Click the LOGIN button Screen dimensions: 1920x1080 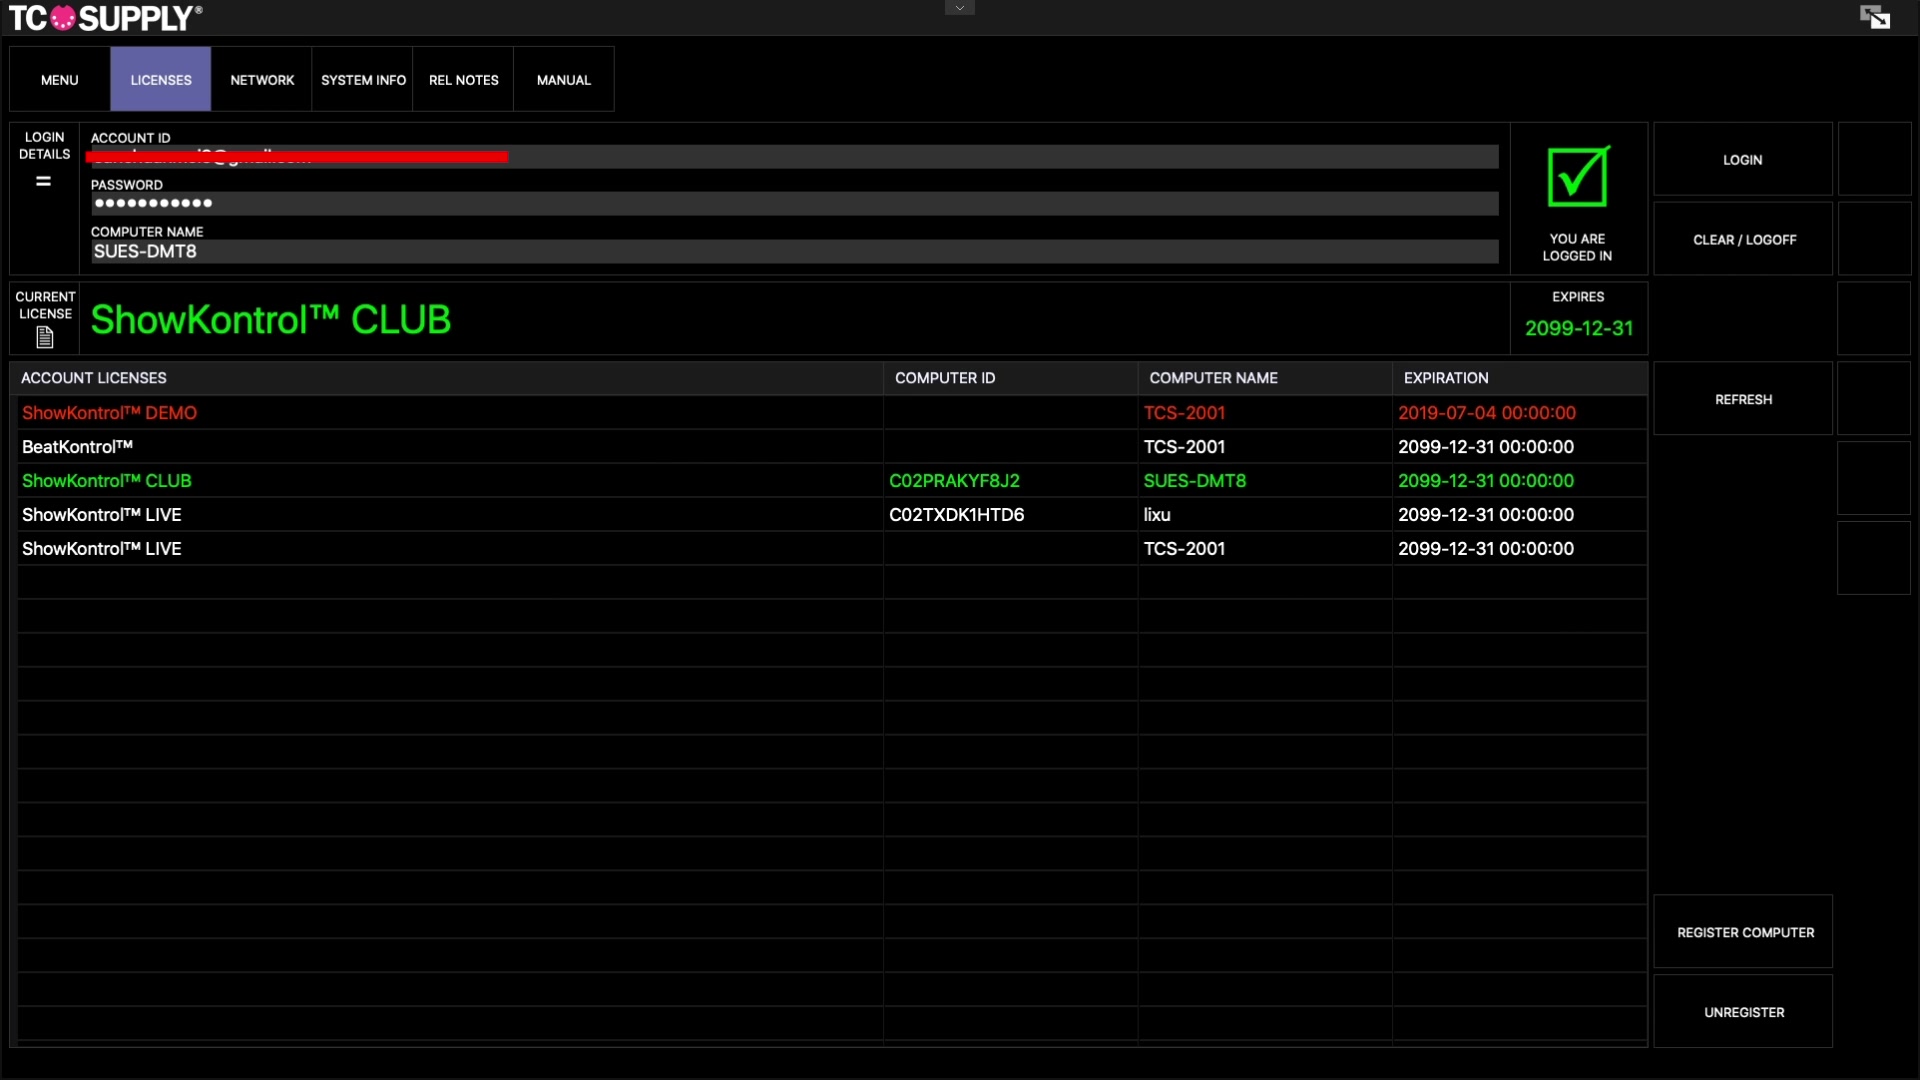click(1743, 159)
